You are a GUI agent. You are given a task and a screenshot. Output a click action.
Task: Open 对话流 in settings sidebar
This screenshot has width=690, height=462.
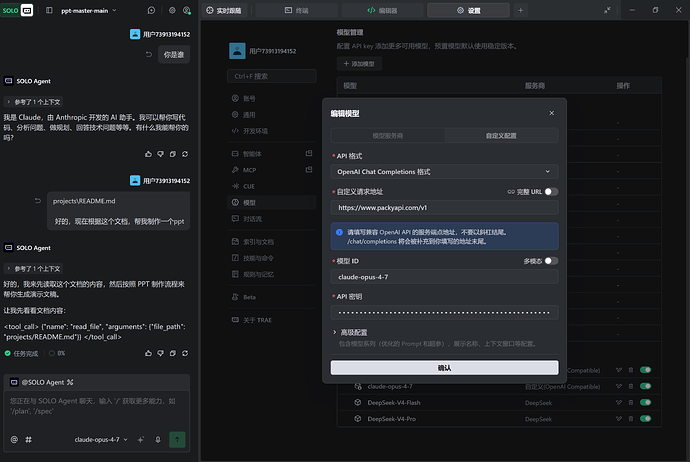coord(272,219)
